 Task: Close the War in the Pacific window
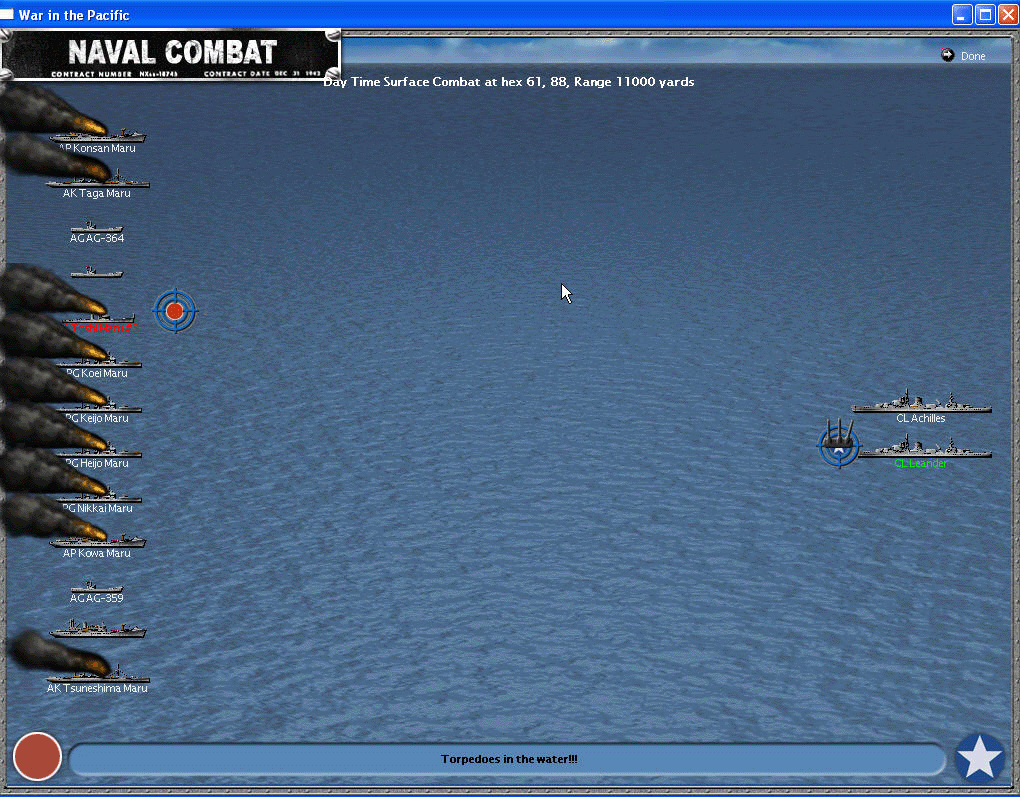point(1008,14)
